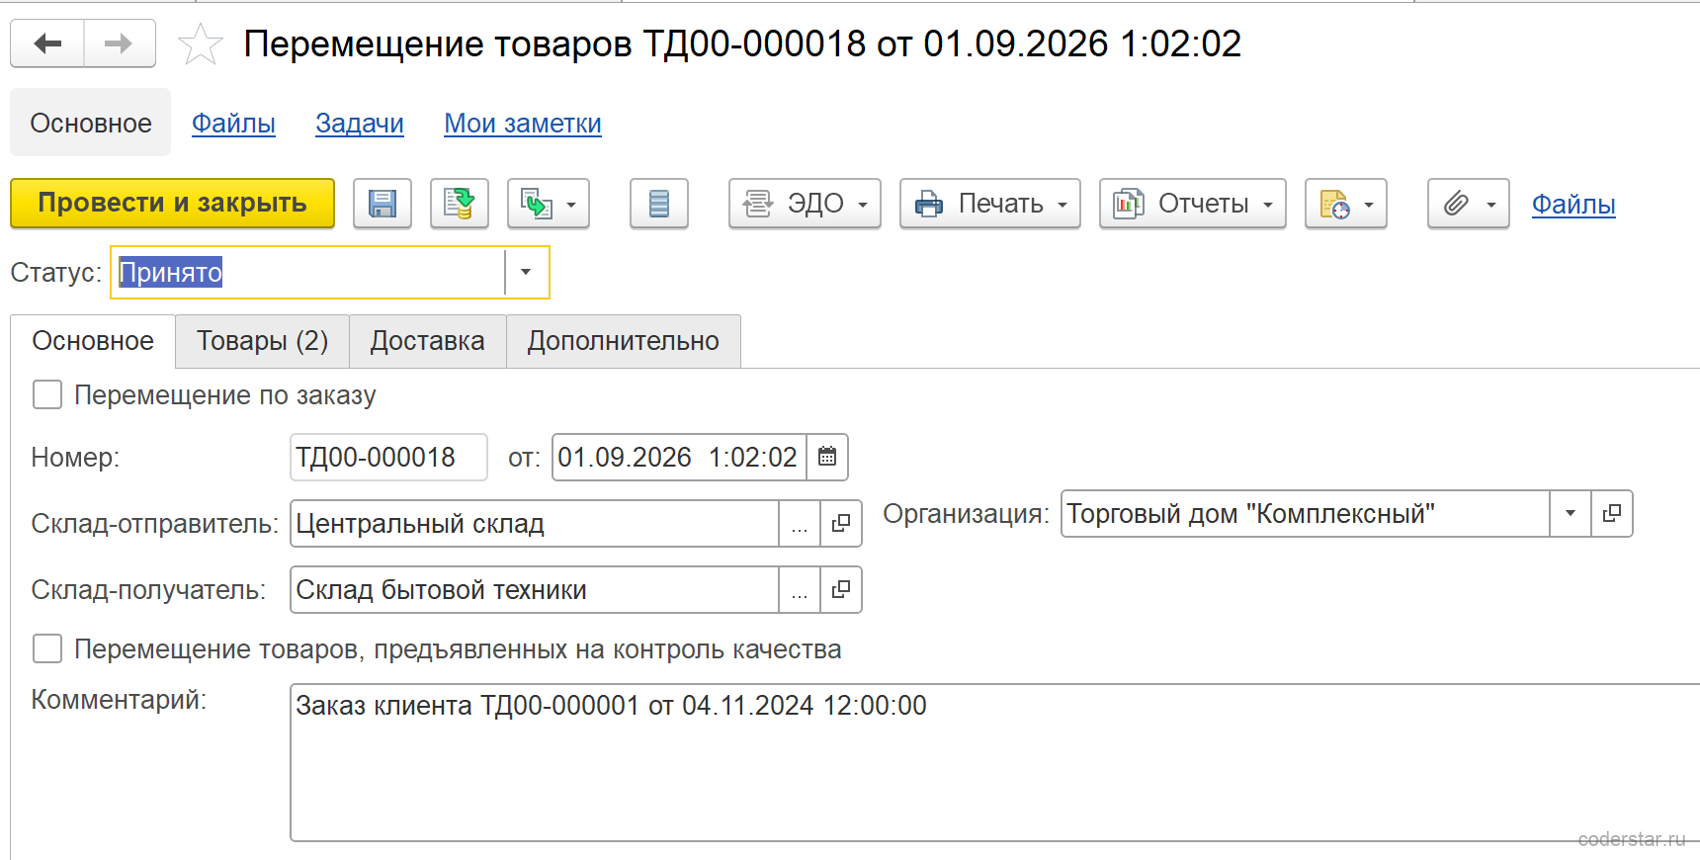
Task: Switch to the Товары (2) tab
Action: [x=262, y=341]
